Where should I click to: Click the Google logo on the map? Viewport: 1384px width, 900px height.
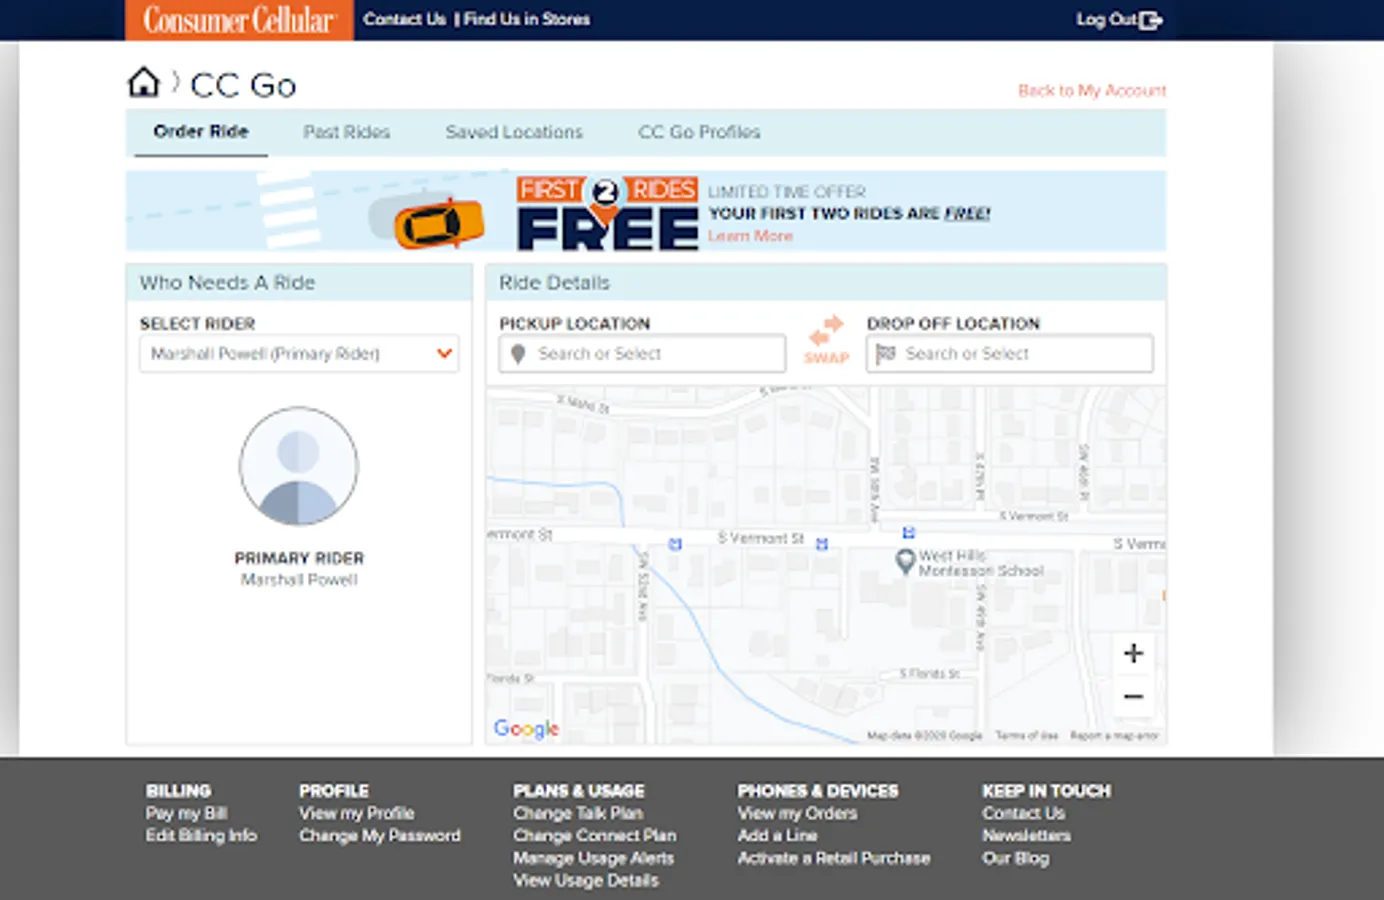[526, 729]
